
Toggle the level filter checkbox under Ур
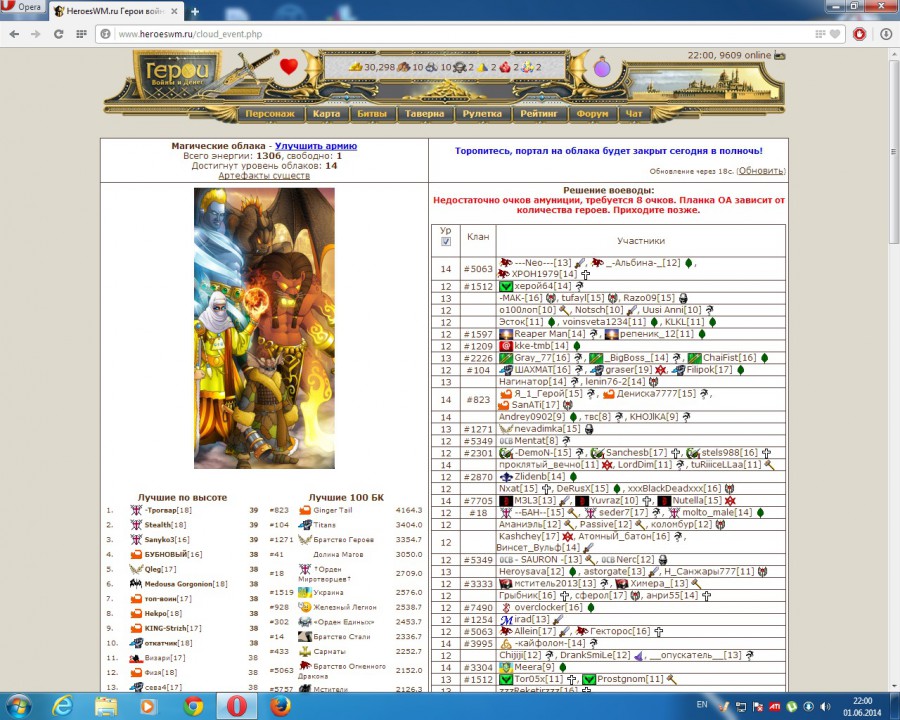point(445,242)
